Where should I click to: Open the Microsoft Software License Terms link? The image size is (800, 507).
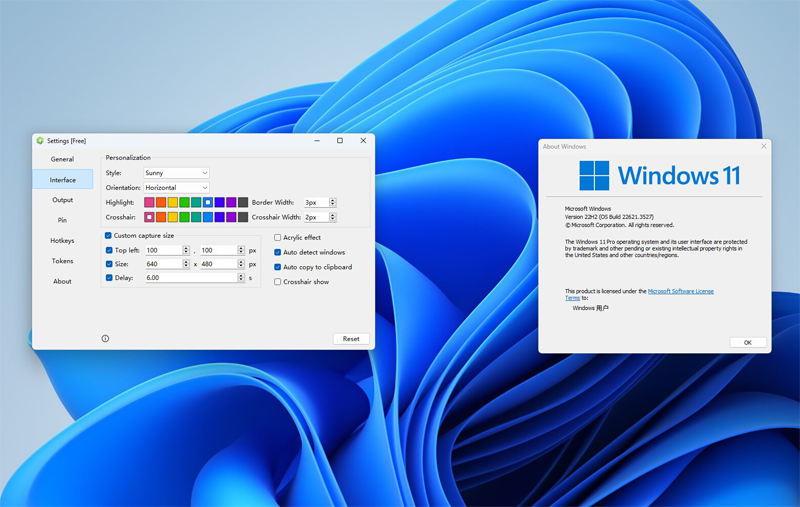680,291
